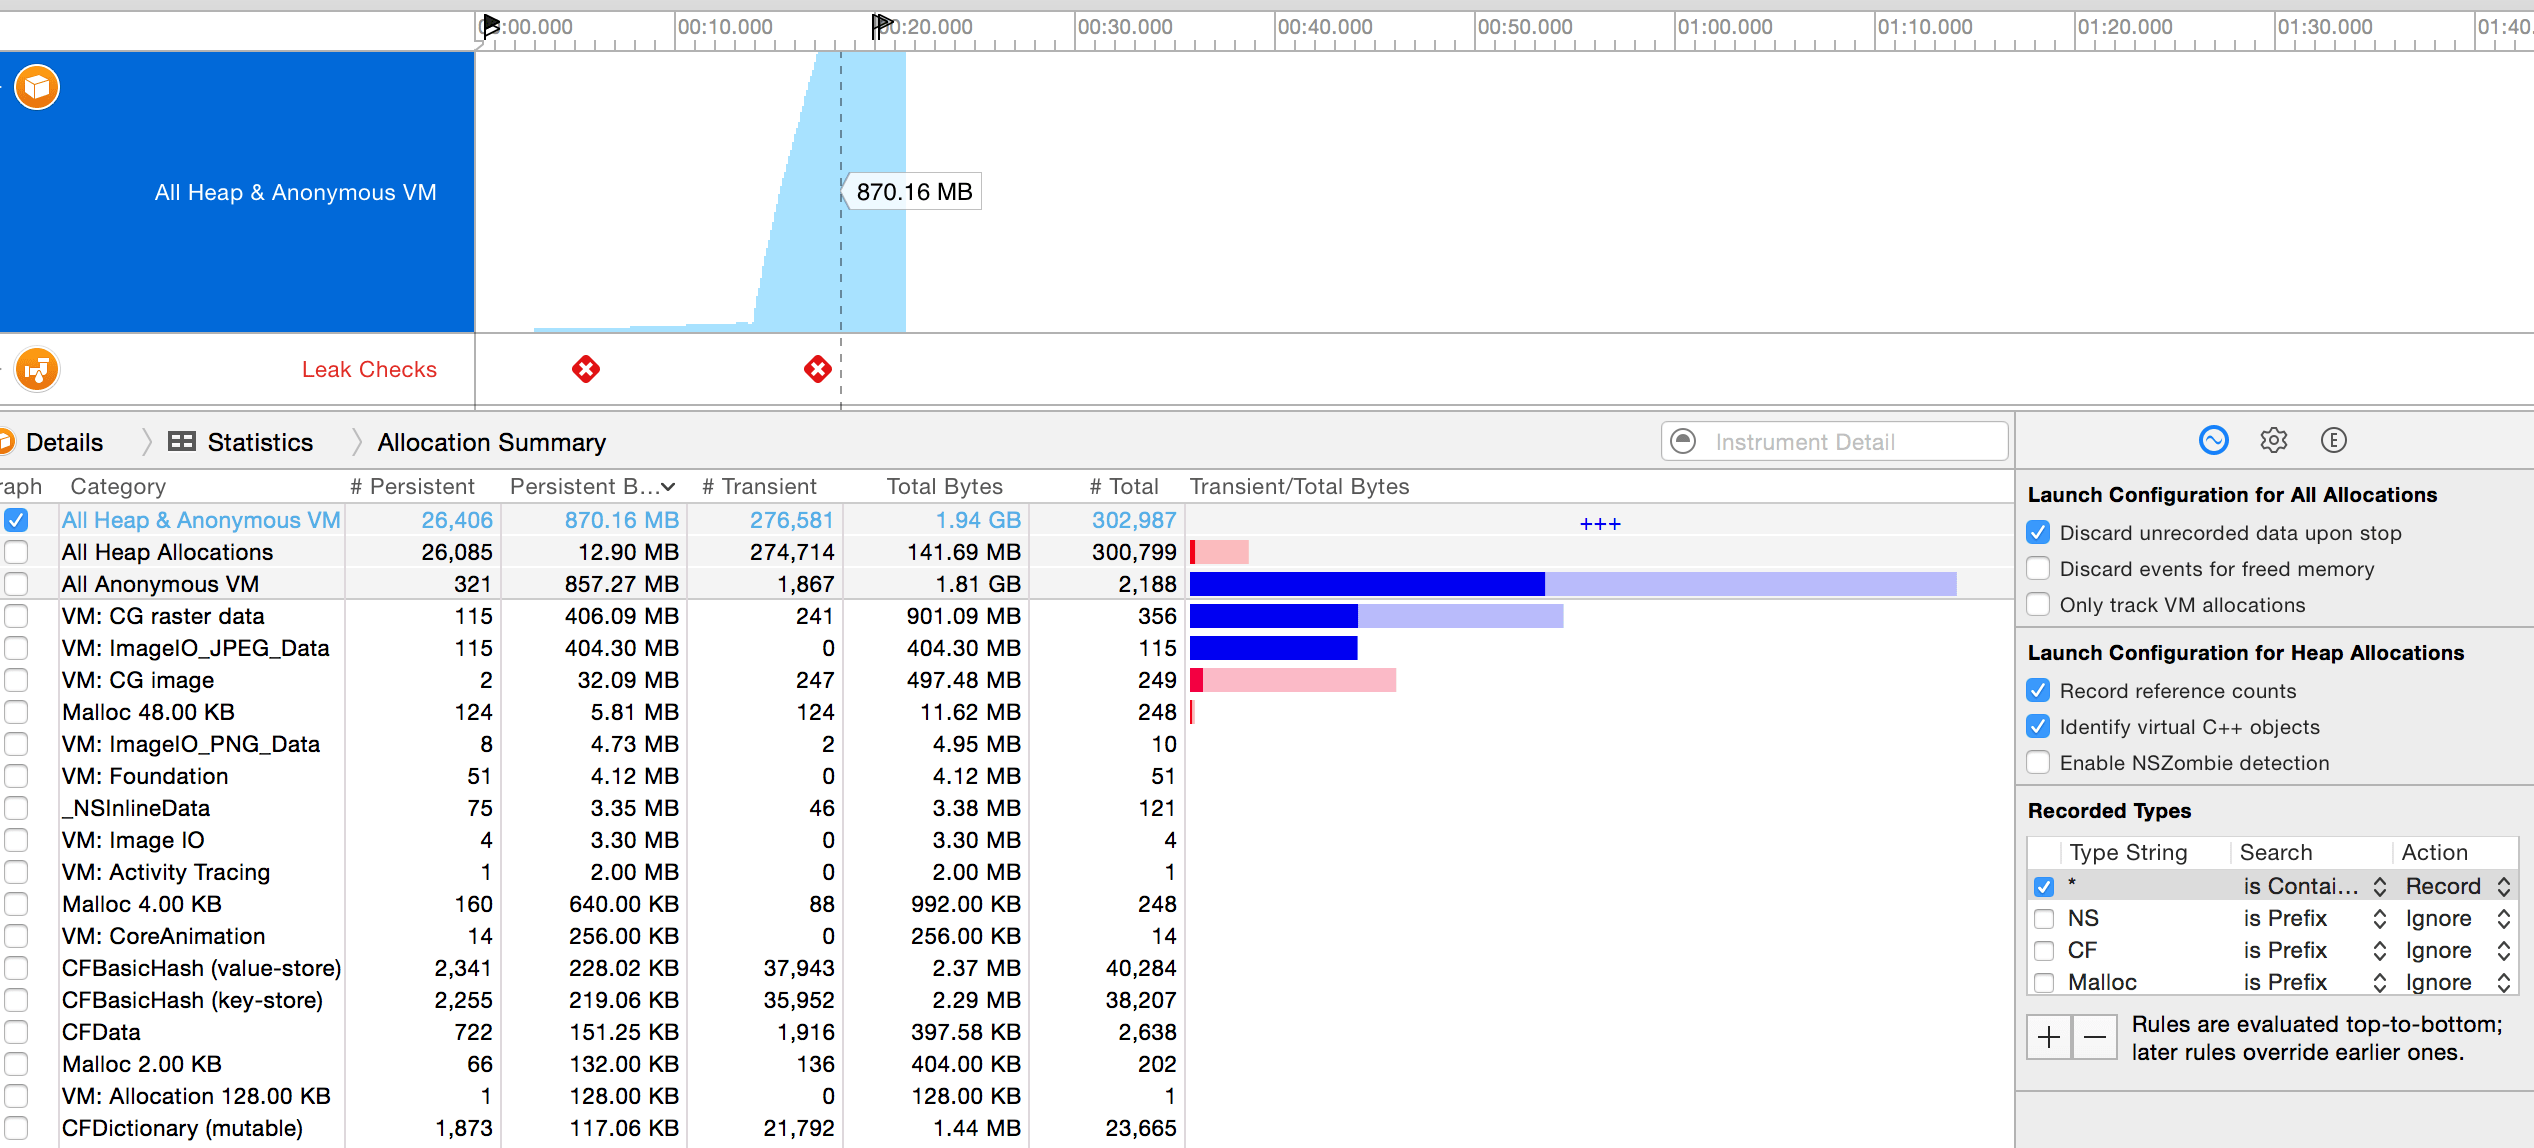Open the Details breadcrumb menu
The width and height of the screenshot is (2534, 1148).
[64, 442]
